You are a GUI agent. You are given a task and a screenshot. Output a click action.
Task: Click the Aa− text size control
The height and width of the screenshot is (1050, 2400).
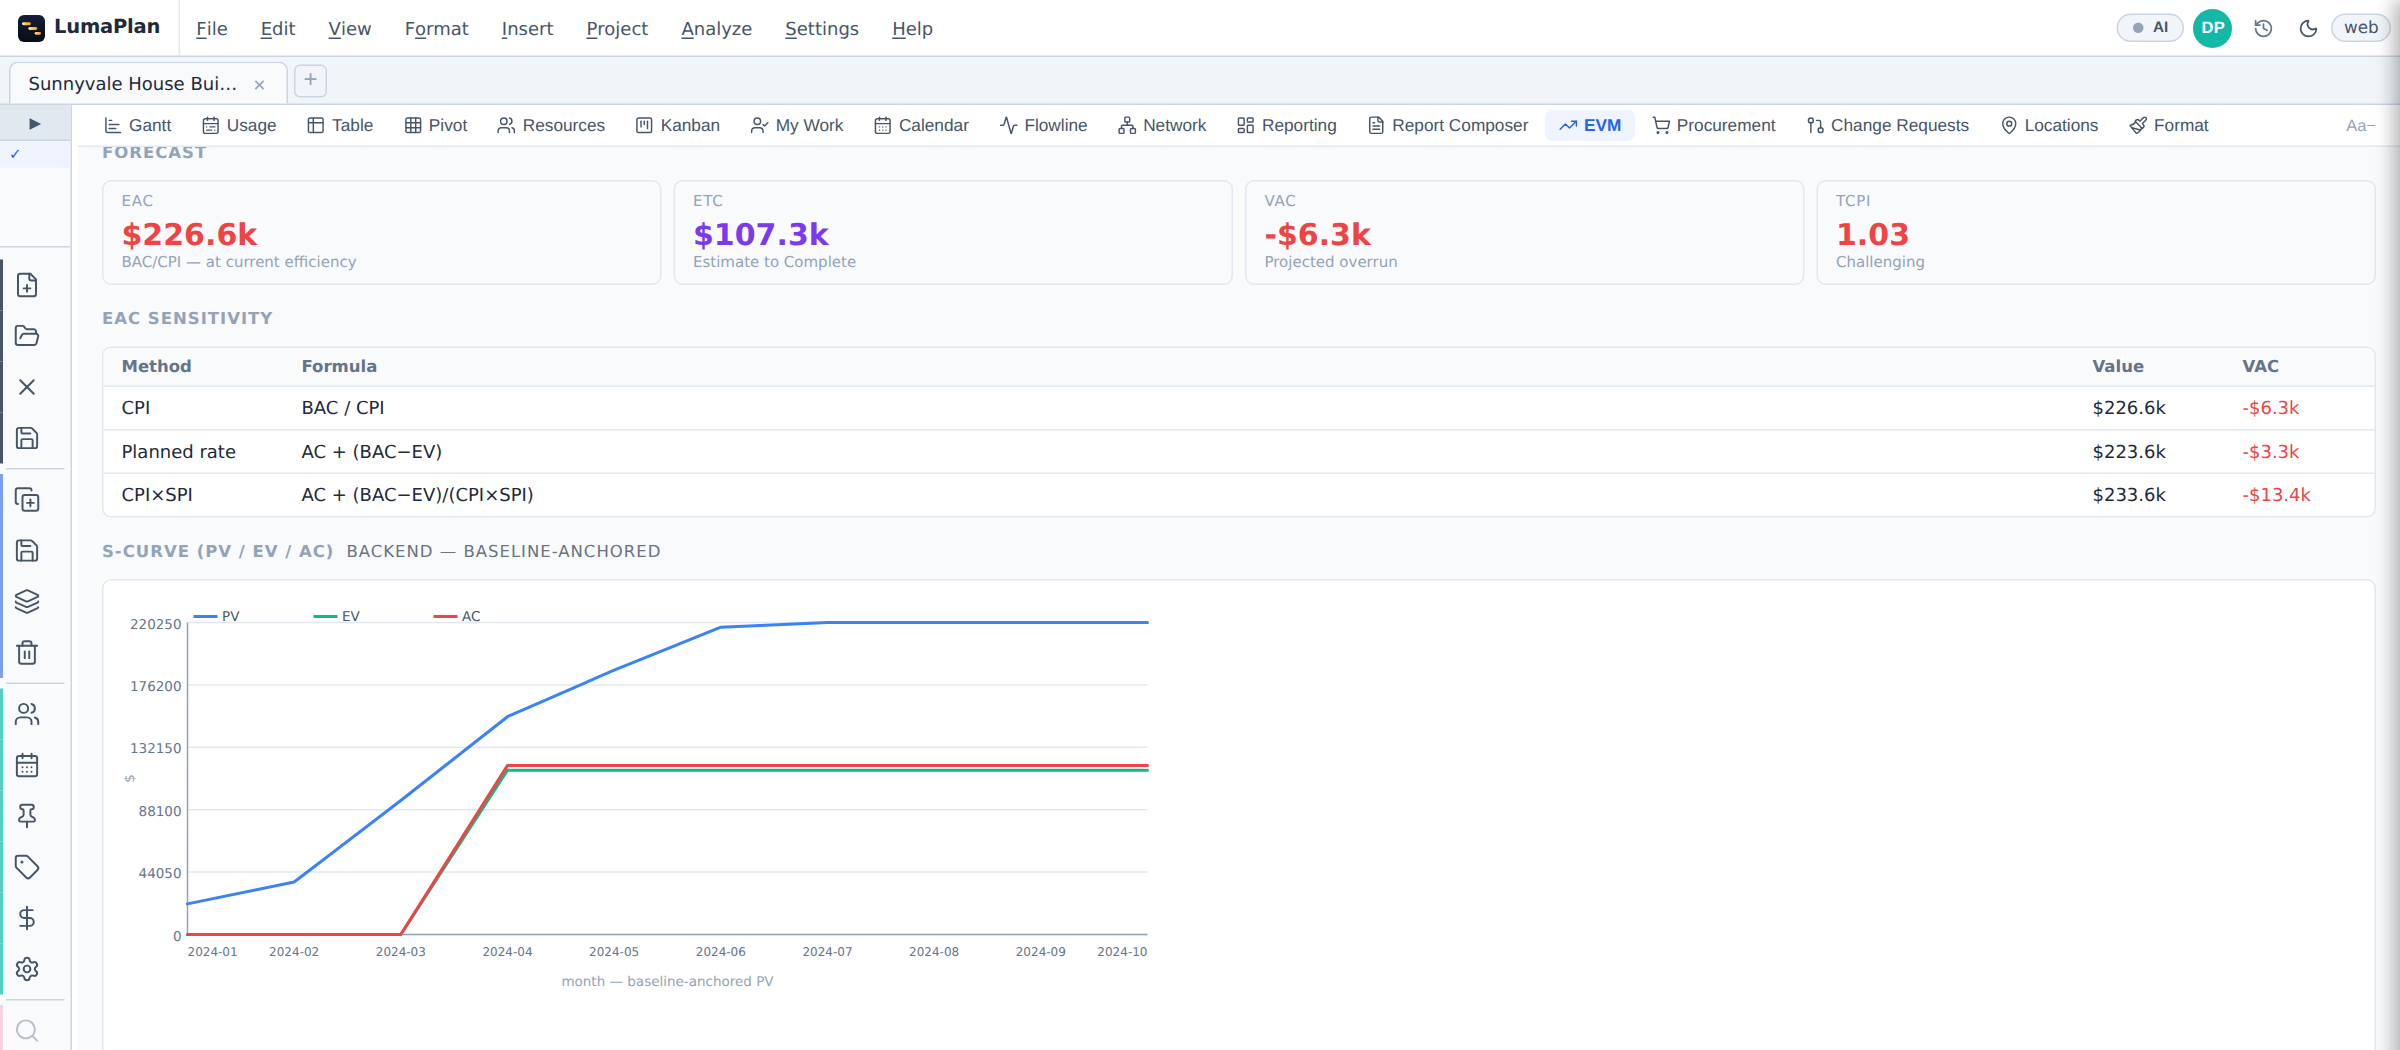[x=2360, y=125]
